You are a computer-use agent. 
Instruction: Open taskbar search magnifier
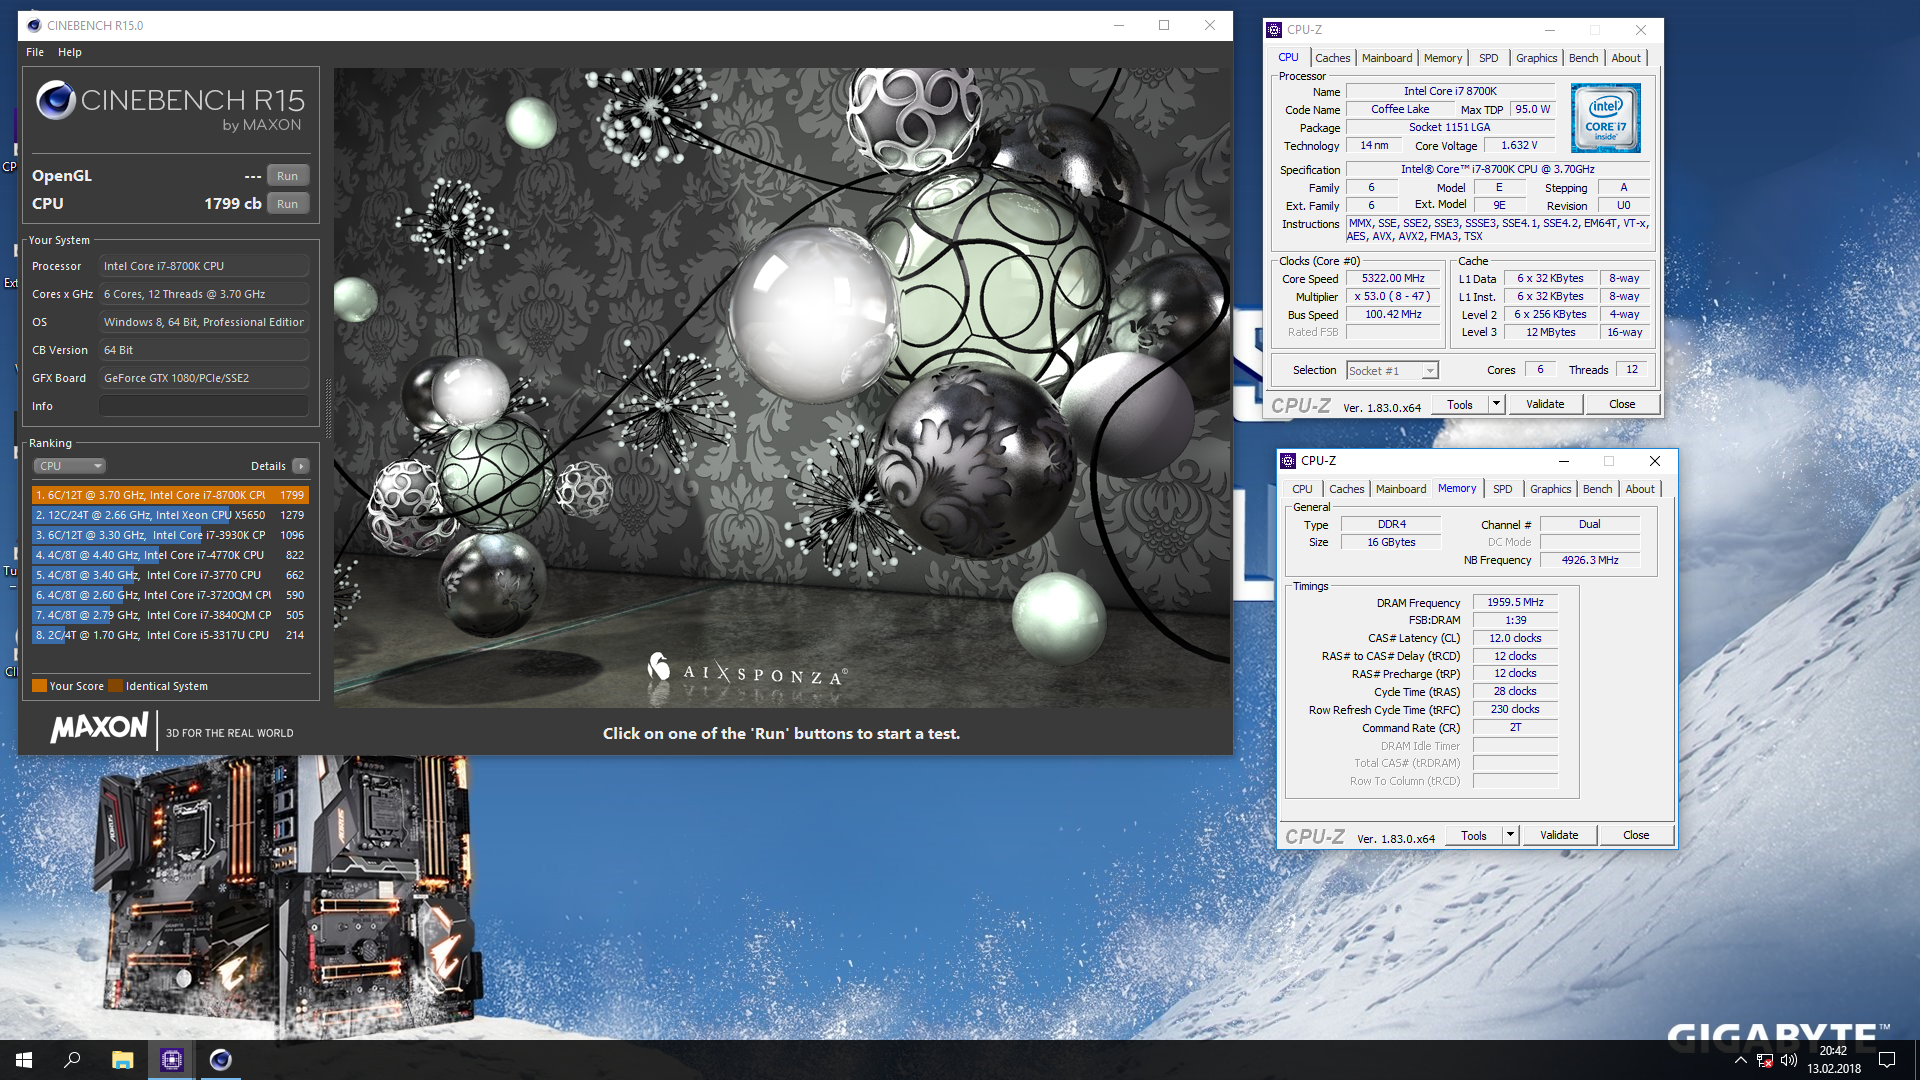(72, 1060)
